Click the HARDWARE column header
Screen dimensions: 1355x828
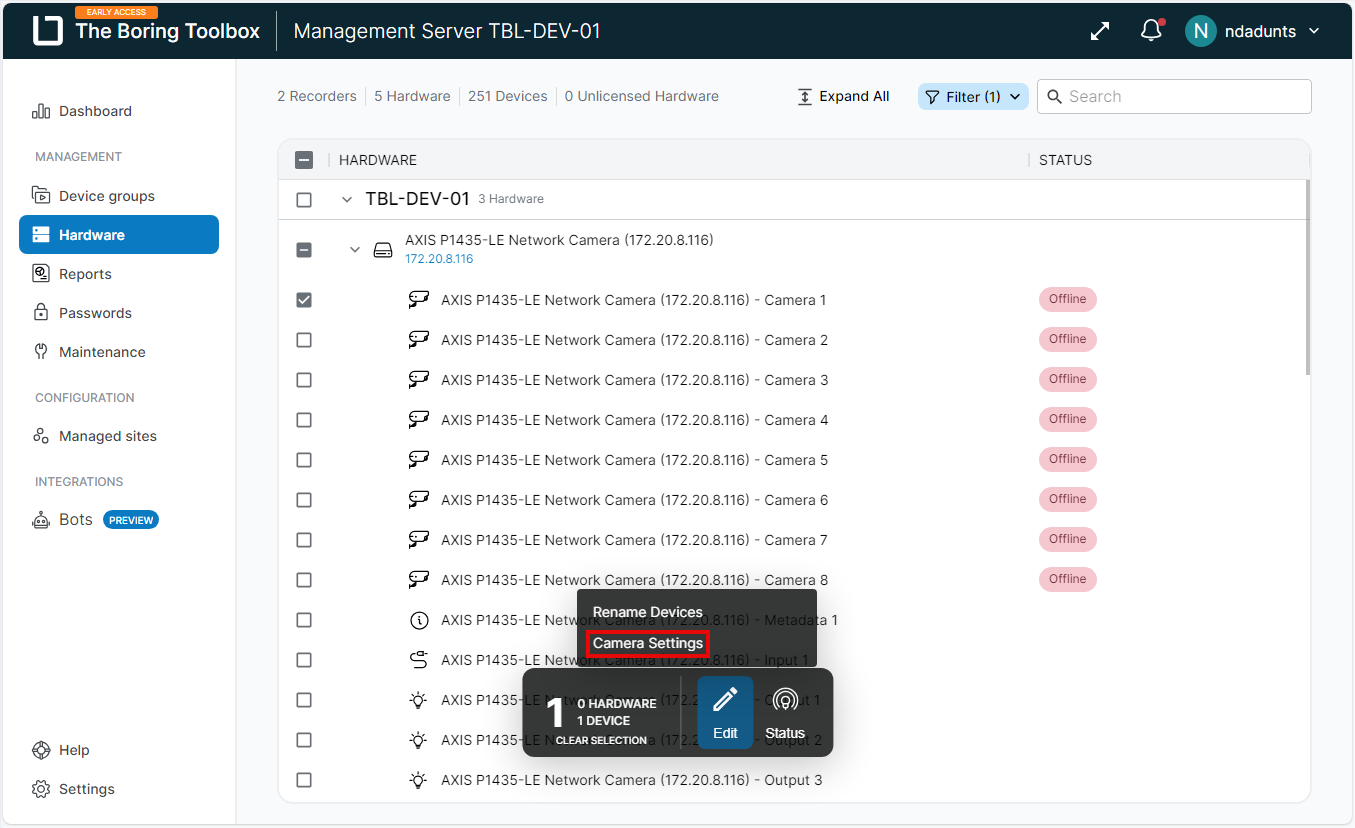(x=378, y=160)
